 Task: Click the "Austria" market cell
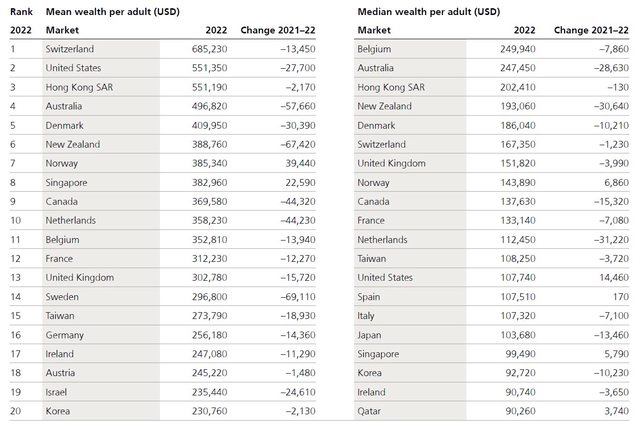pos(61,373)
